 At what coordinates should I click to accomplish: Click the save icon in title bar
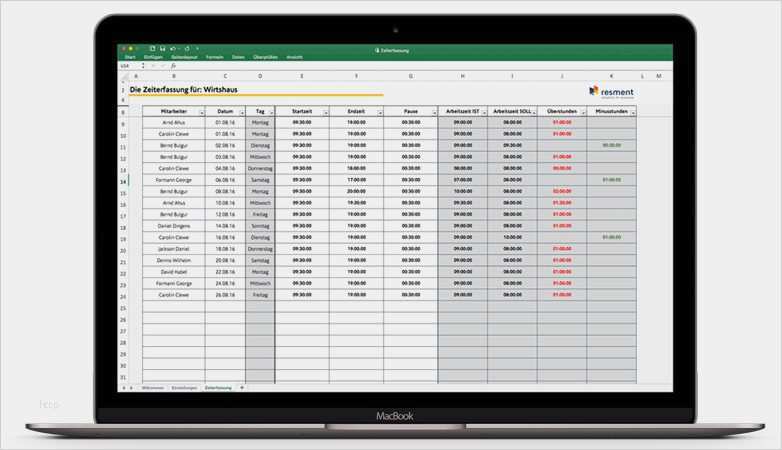pos(163,48)
